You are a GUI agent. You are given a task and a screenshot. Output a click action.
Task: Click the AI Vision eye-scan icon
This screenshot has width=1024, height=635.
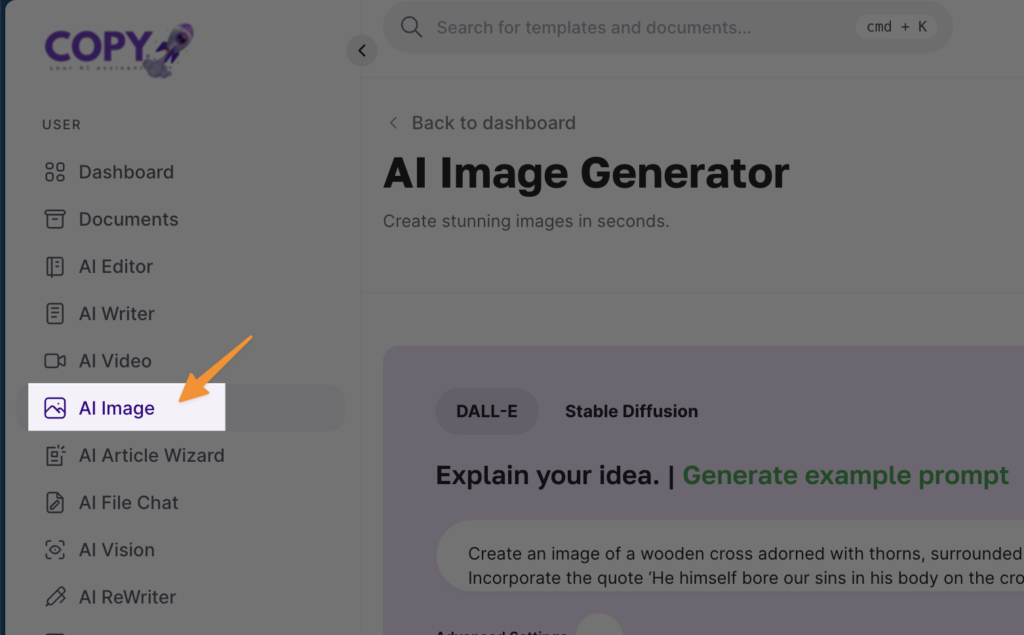tap(55, 550)
